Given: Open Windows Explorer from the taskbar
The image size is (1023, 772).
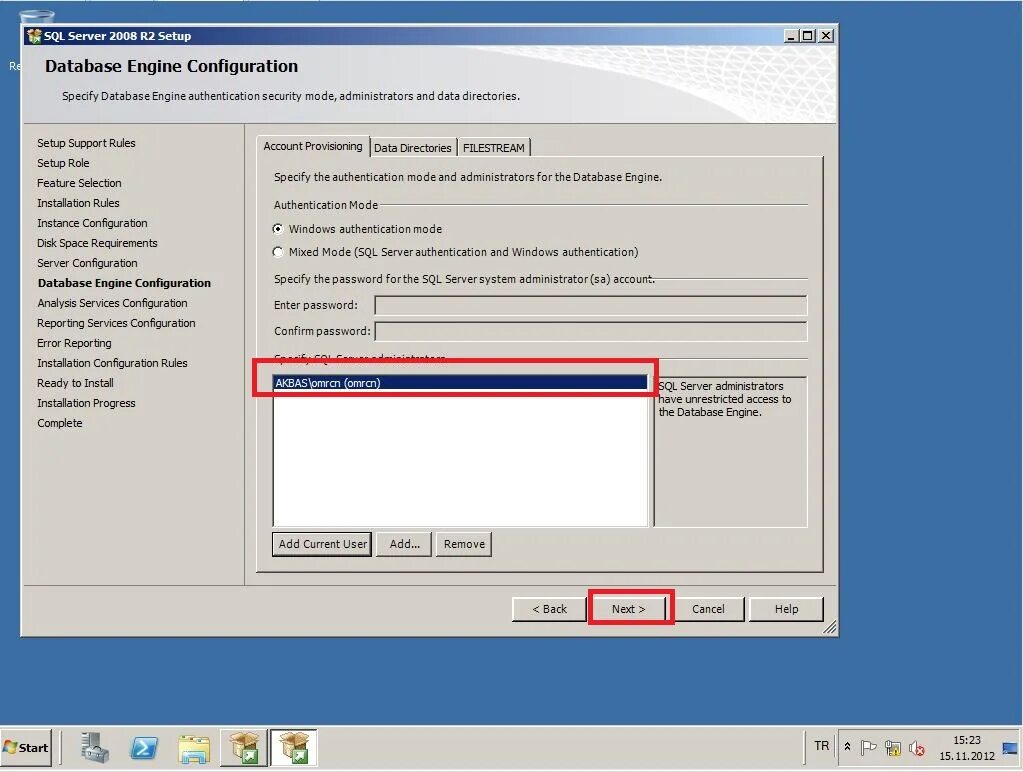Looking at the screenshot, I should [194, 749].
